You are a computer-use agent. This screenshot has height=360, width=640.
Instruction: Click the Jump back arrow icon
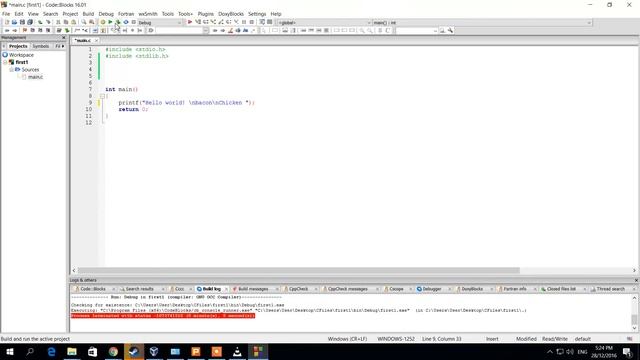click(x=7, y=31)
